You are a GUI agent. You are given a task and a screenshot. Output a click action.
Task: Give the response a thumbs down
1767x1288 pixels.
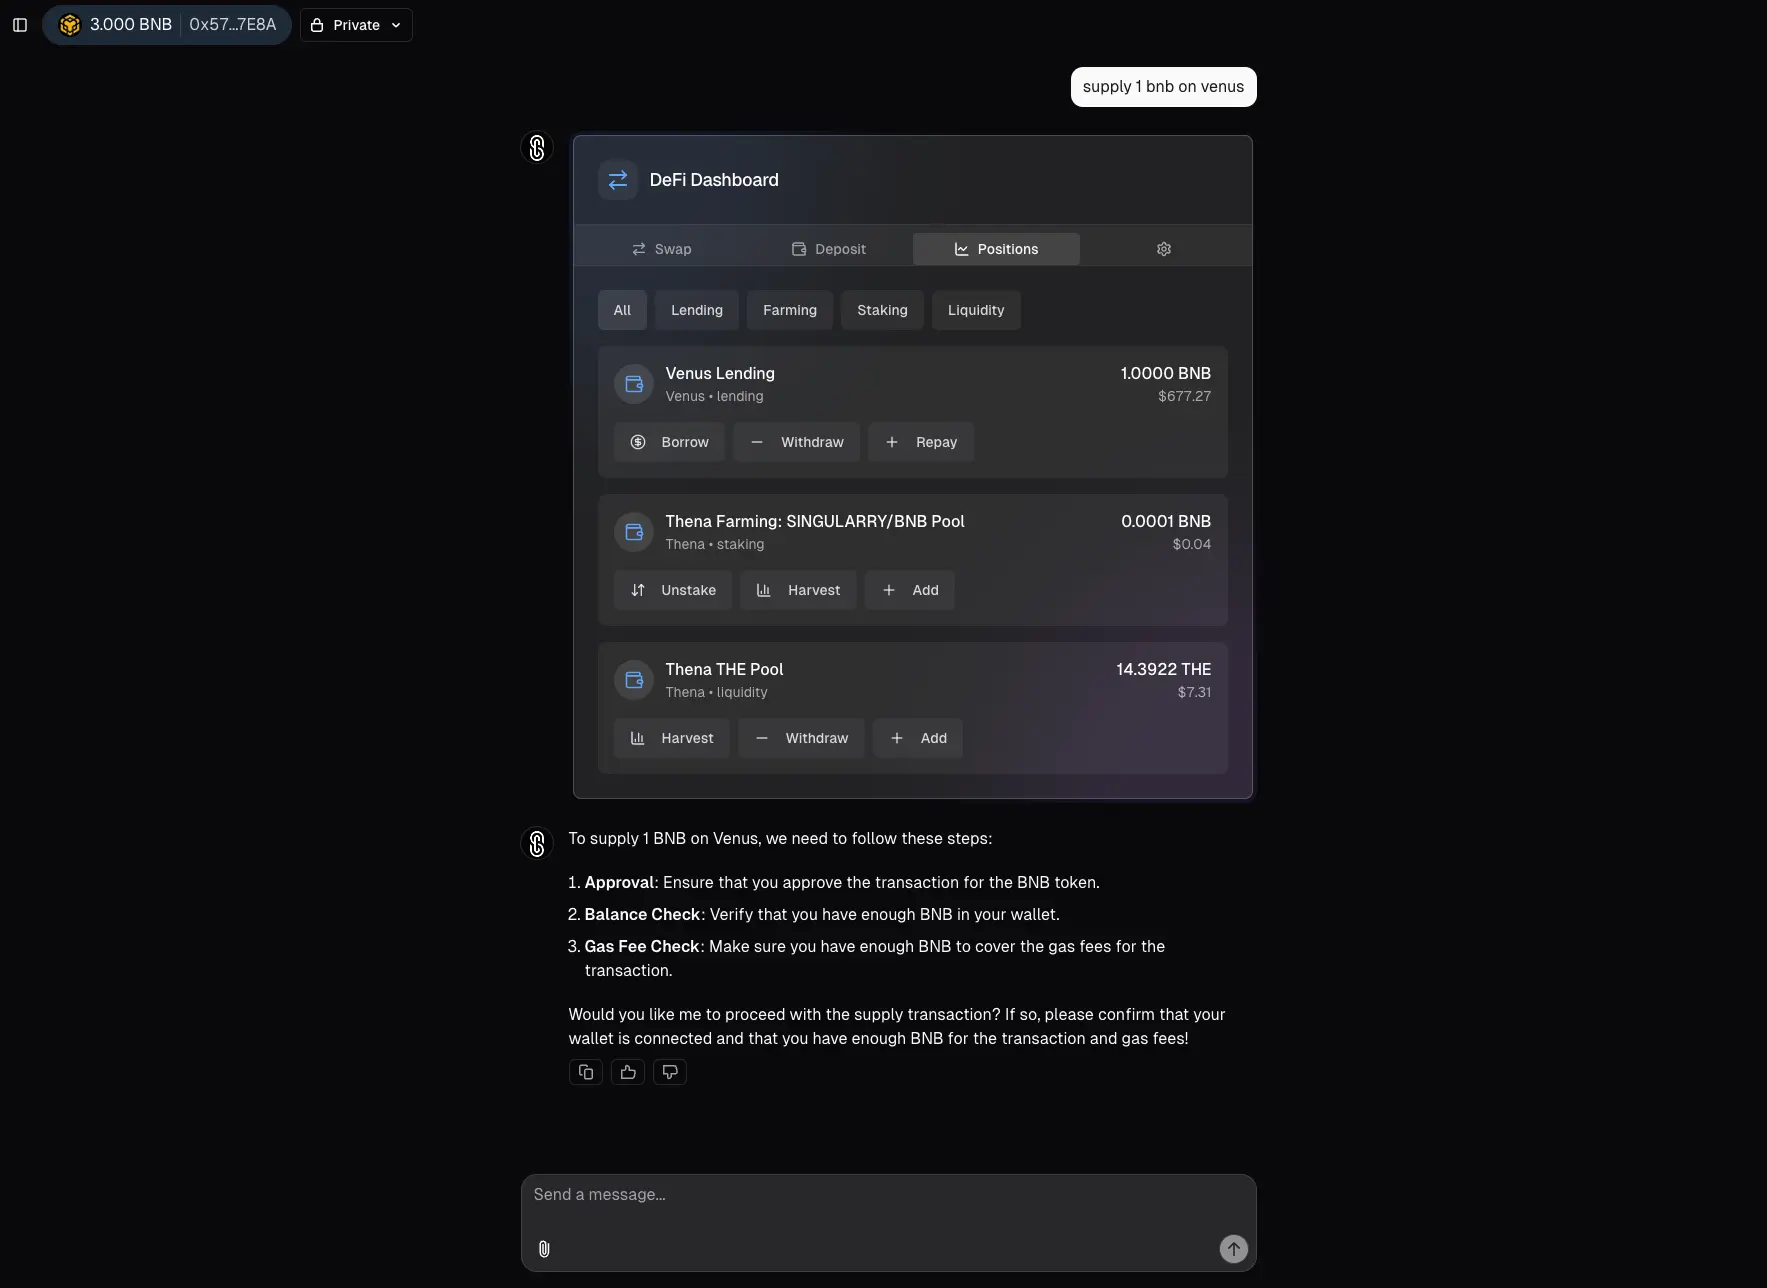[670, 1072]
